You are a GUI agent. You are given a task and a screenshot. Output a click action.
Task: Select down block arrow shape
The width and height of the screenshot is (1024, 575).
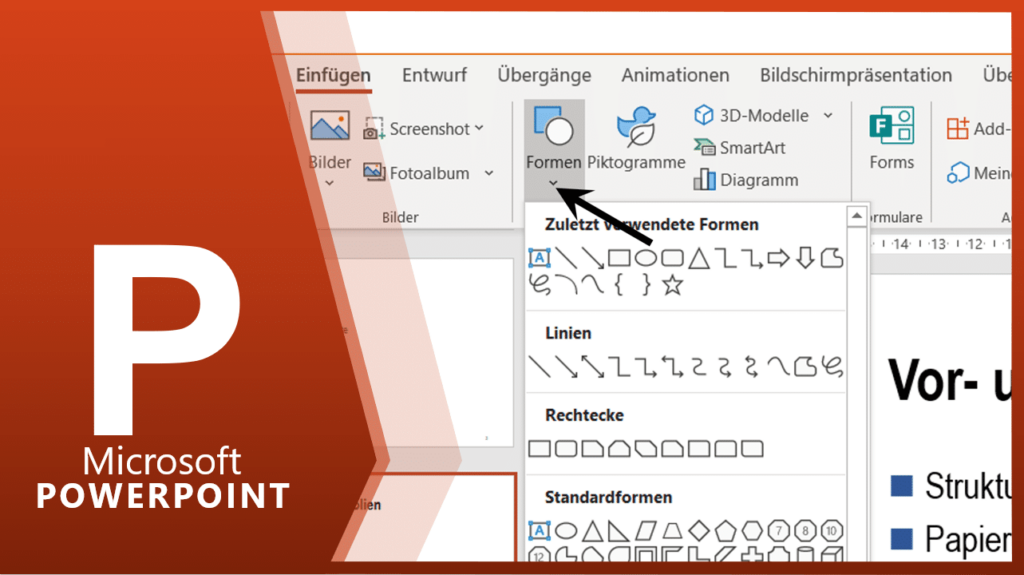point(805,258)
